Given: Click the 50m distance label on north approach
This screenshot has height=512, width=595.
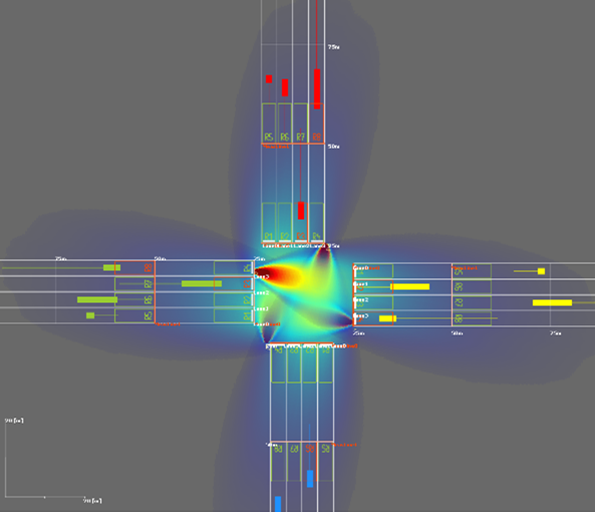Looking at the screenshot, I should tap(334, 147).
